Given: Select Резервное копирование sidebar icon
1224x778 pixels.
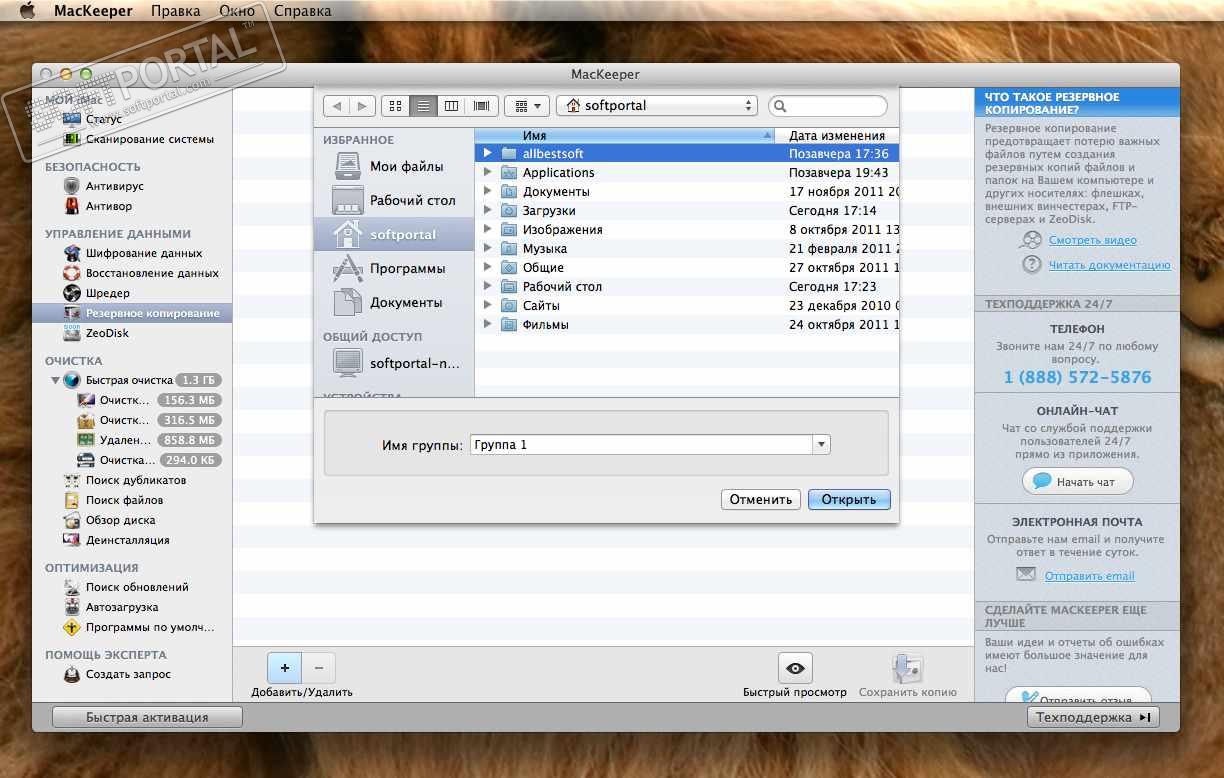Looking at the screenshot, I should 72,313.
